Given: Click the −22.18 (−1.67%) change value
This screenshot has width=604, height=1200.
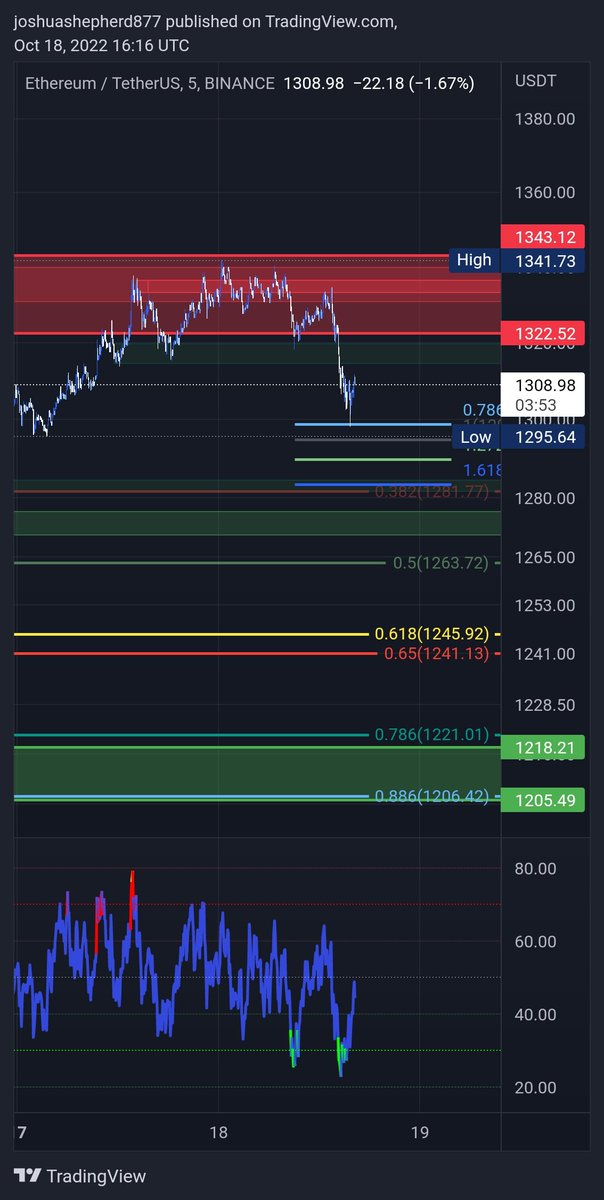Looking at the screenshot, I should click(x=413, y=83).
